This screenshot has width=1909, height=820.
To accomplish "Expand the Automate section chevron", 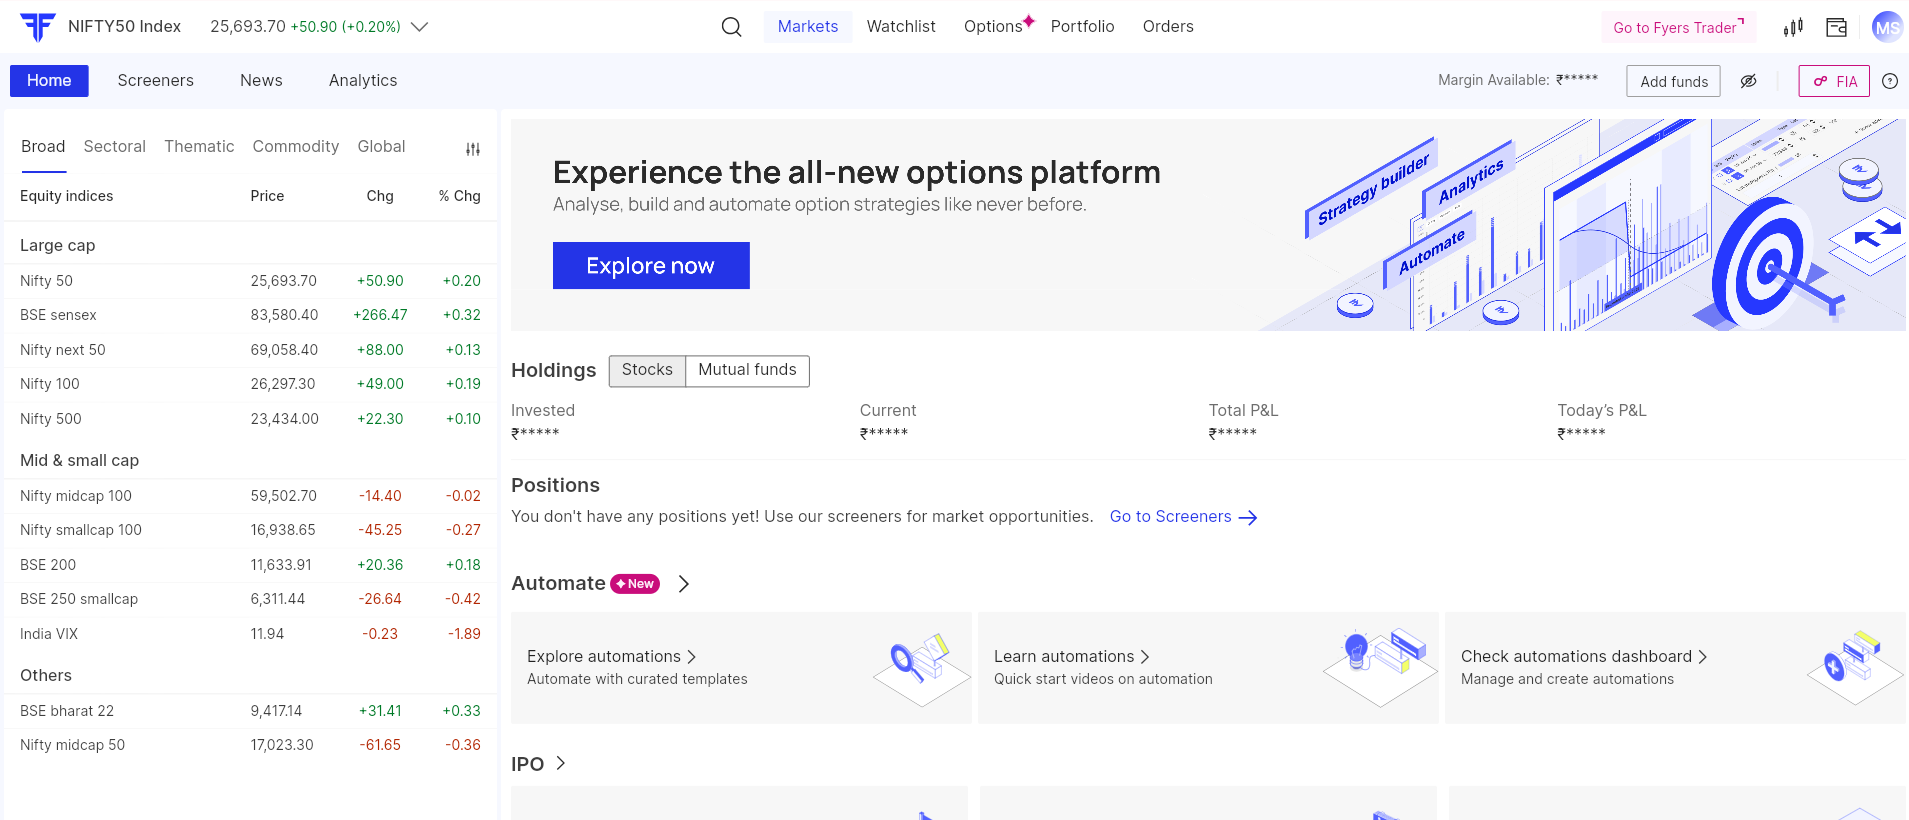I will click(684, 584).
